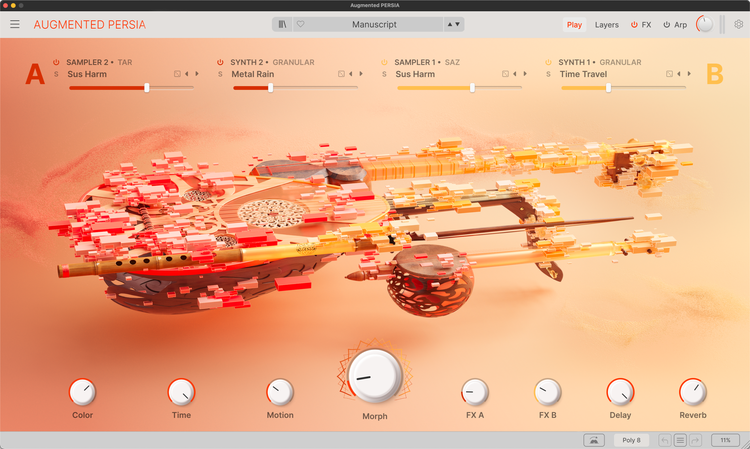The width and height of the screenshot is (750, 449).
Task: Open the history list icon
Action: click(680, 440)
